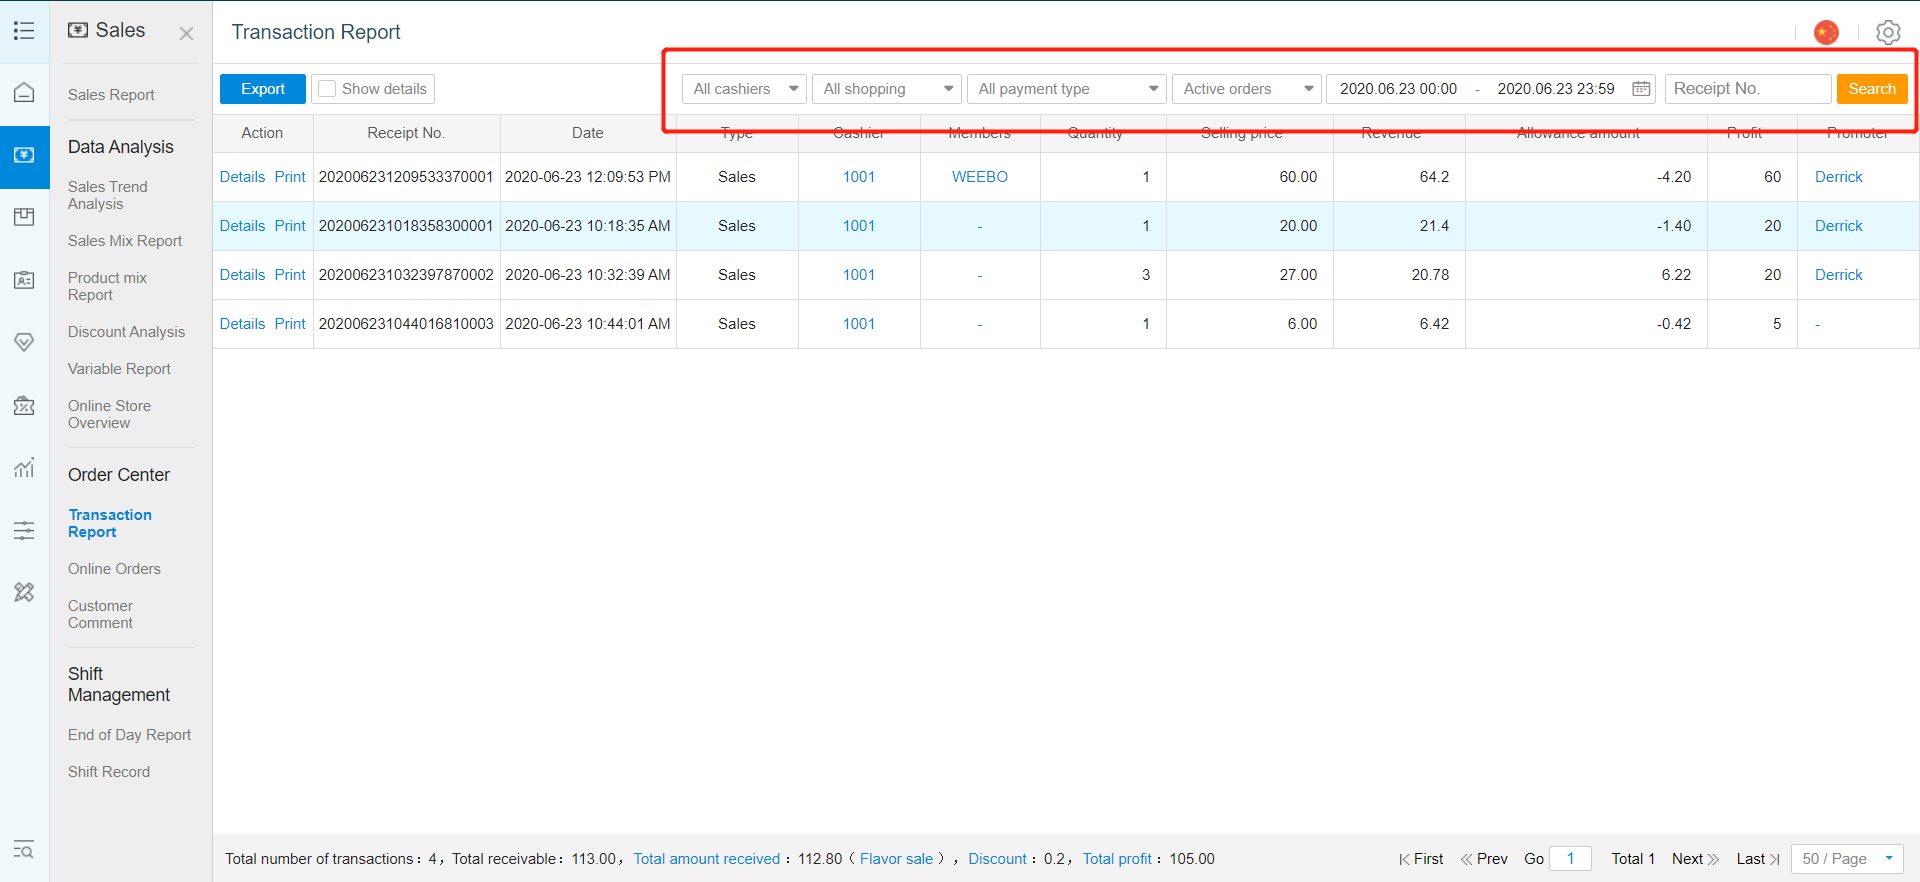Open End of Day Report menu item
Screen dimensions: 1920x882
point(129,735)
